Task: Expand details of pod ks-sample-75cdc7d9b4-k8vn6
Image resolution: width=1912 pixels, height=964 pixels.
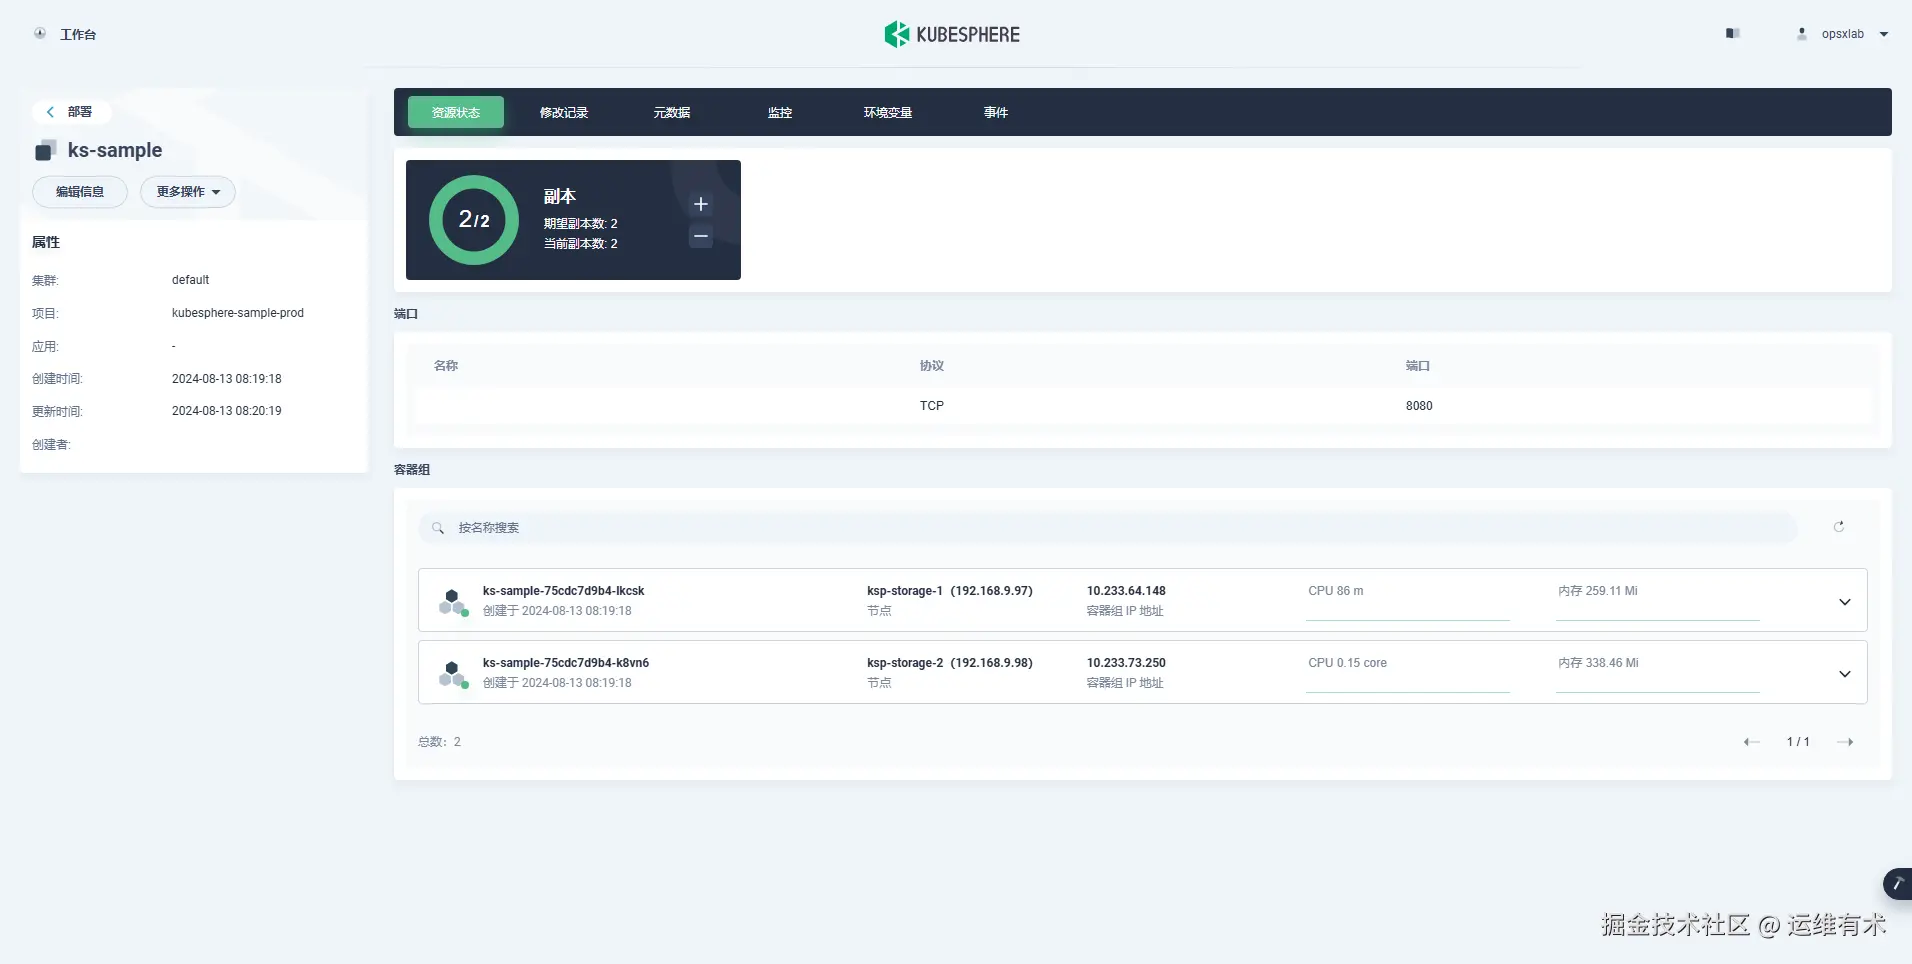Action: pyautogui.click(x=1844, y=673)
